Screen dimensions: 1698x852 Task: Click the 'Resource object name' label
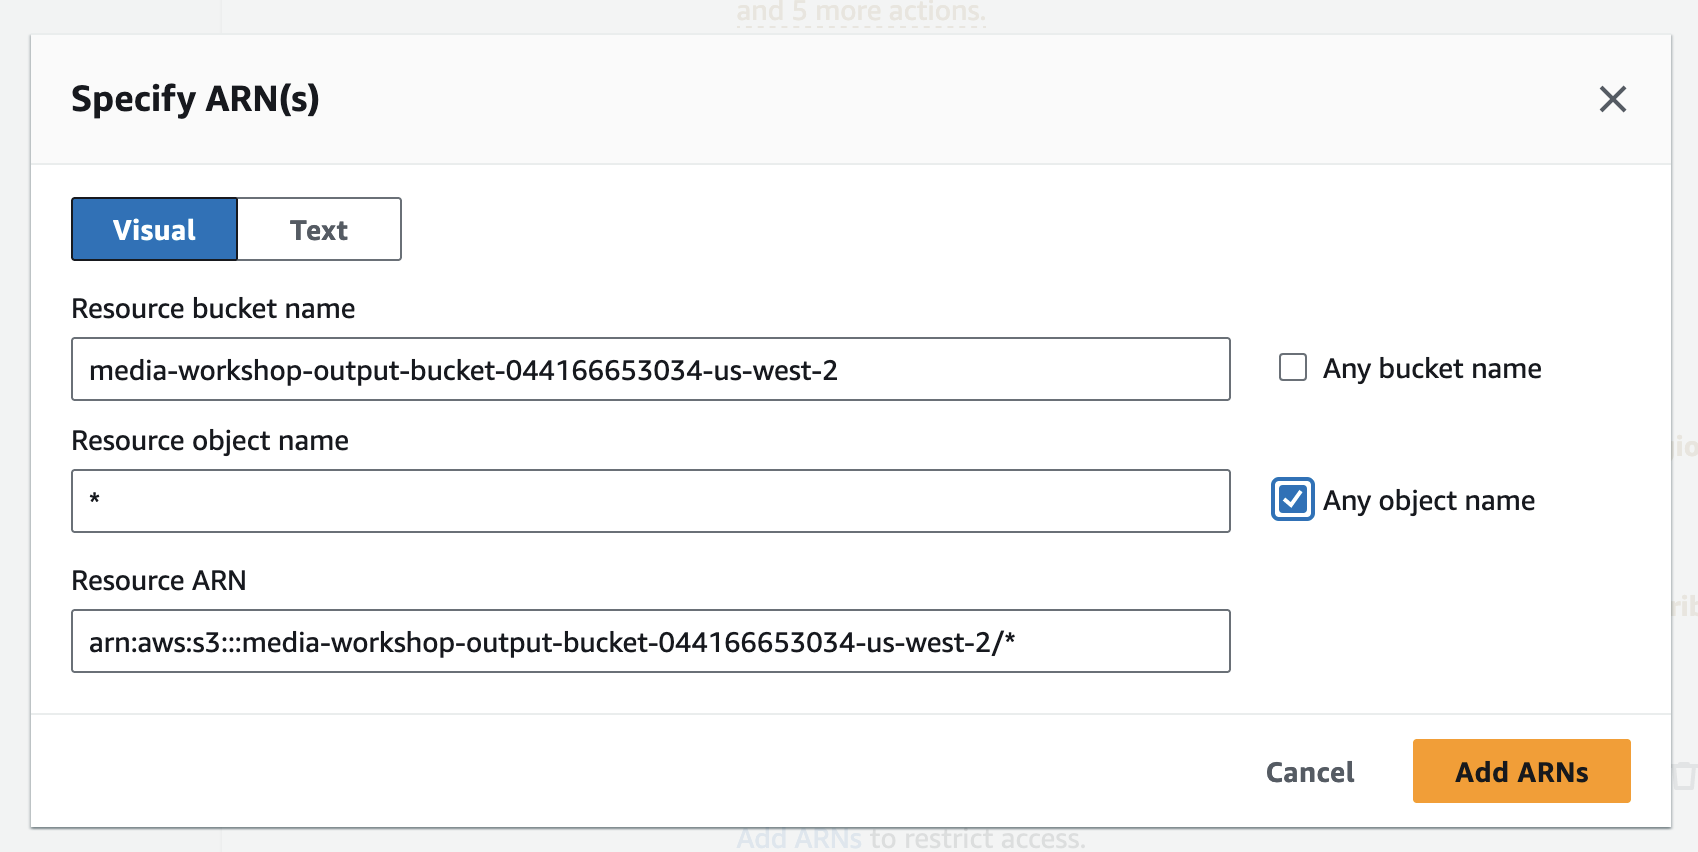tap(210, 441)
